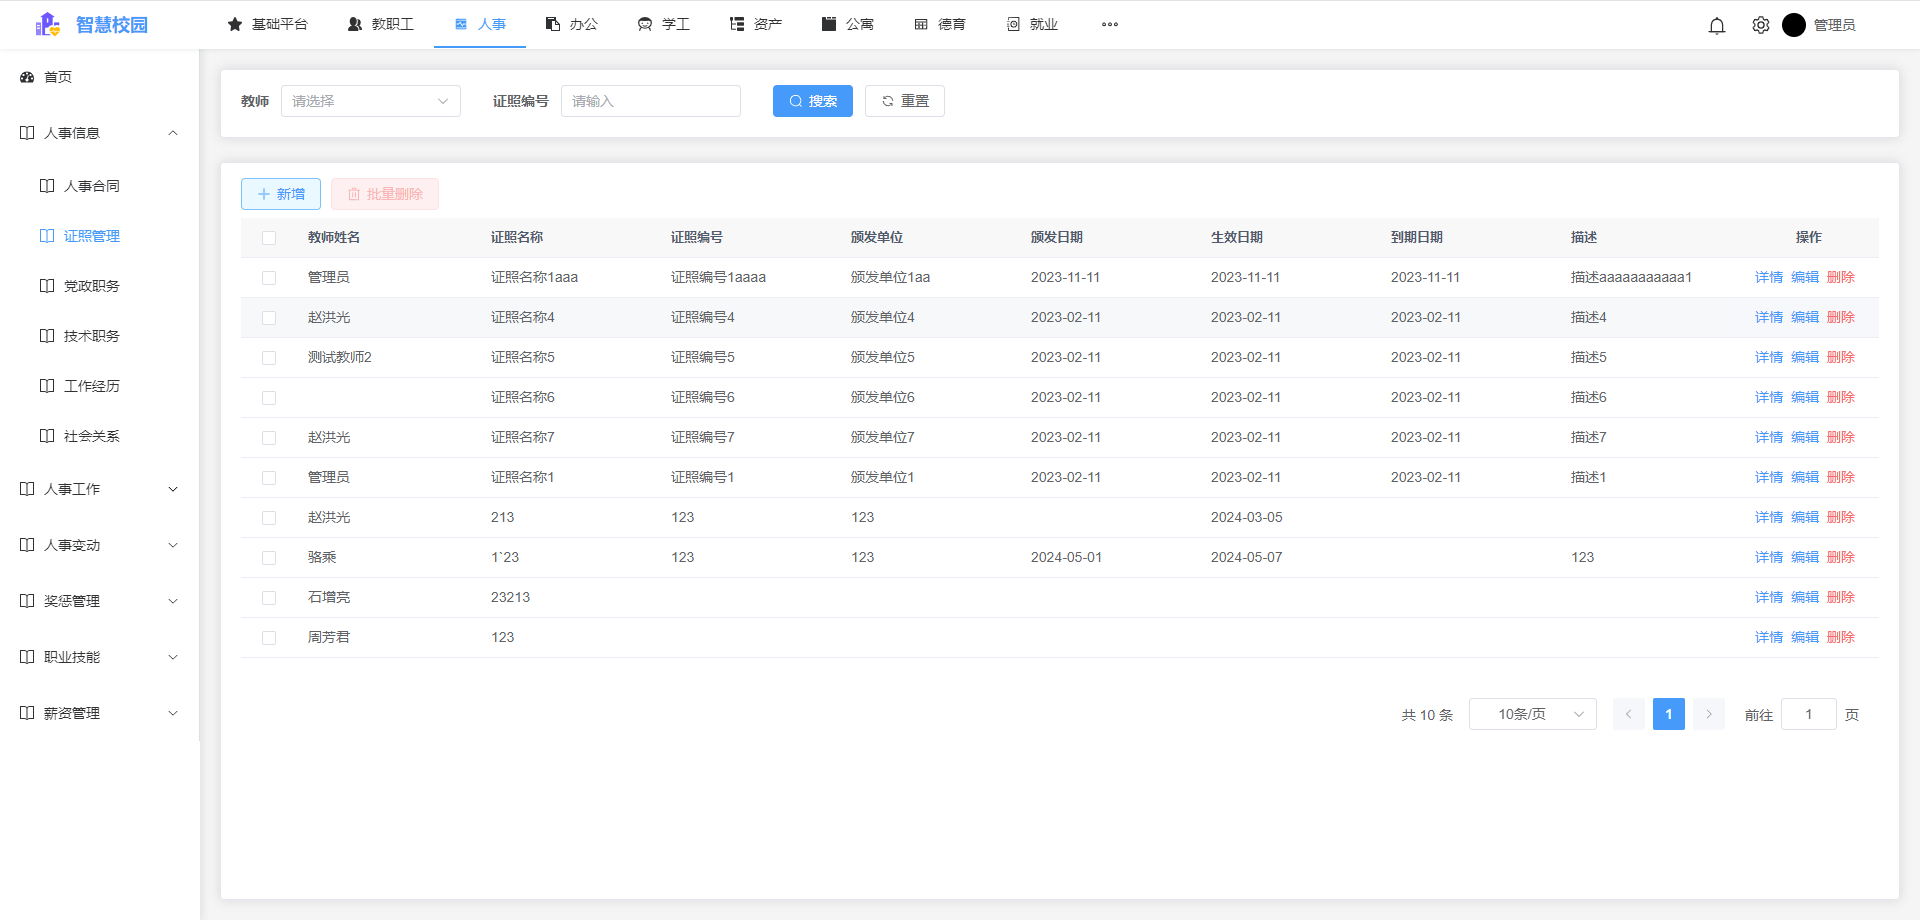This screenshot has width=1920, height=920.
Task: Click the blue 搜索 search button
Action: point(812,101)
